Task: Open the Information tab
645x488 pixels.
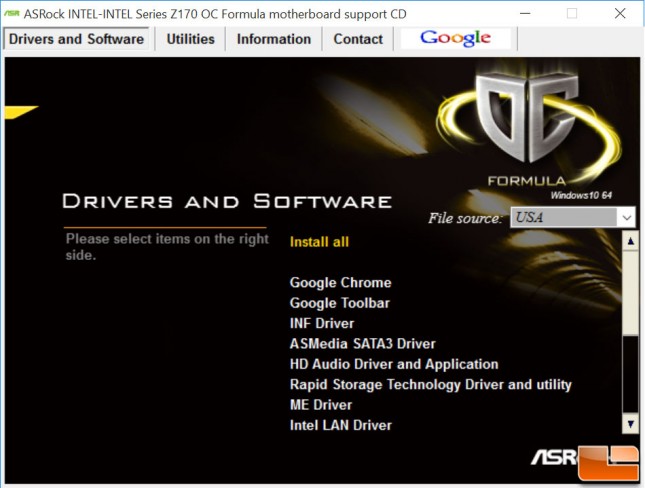Action: (x=274, y=39)
